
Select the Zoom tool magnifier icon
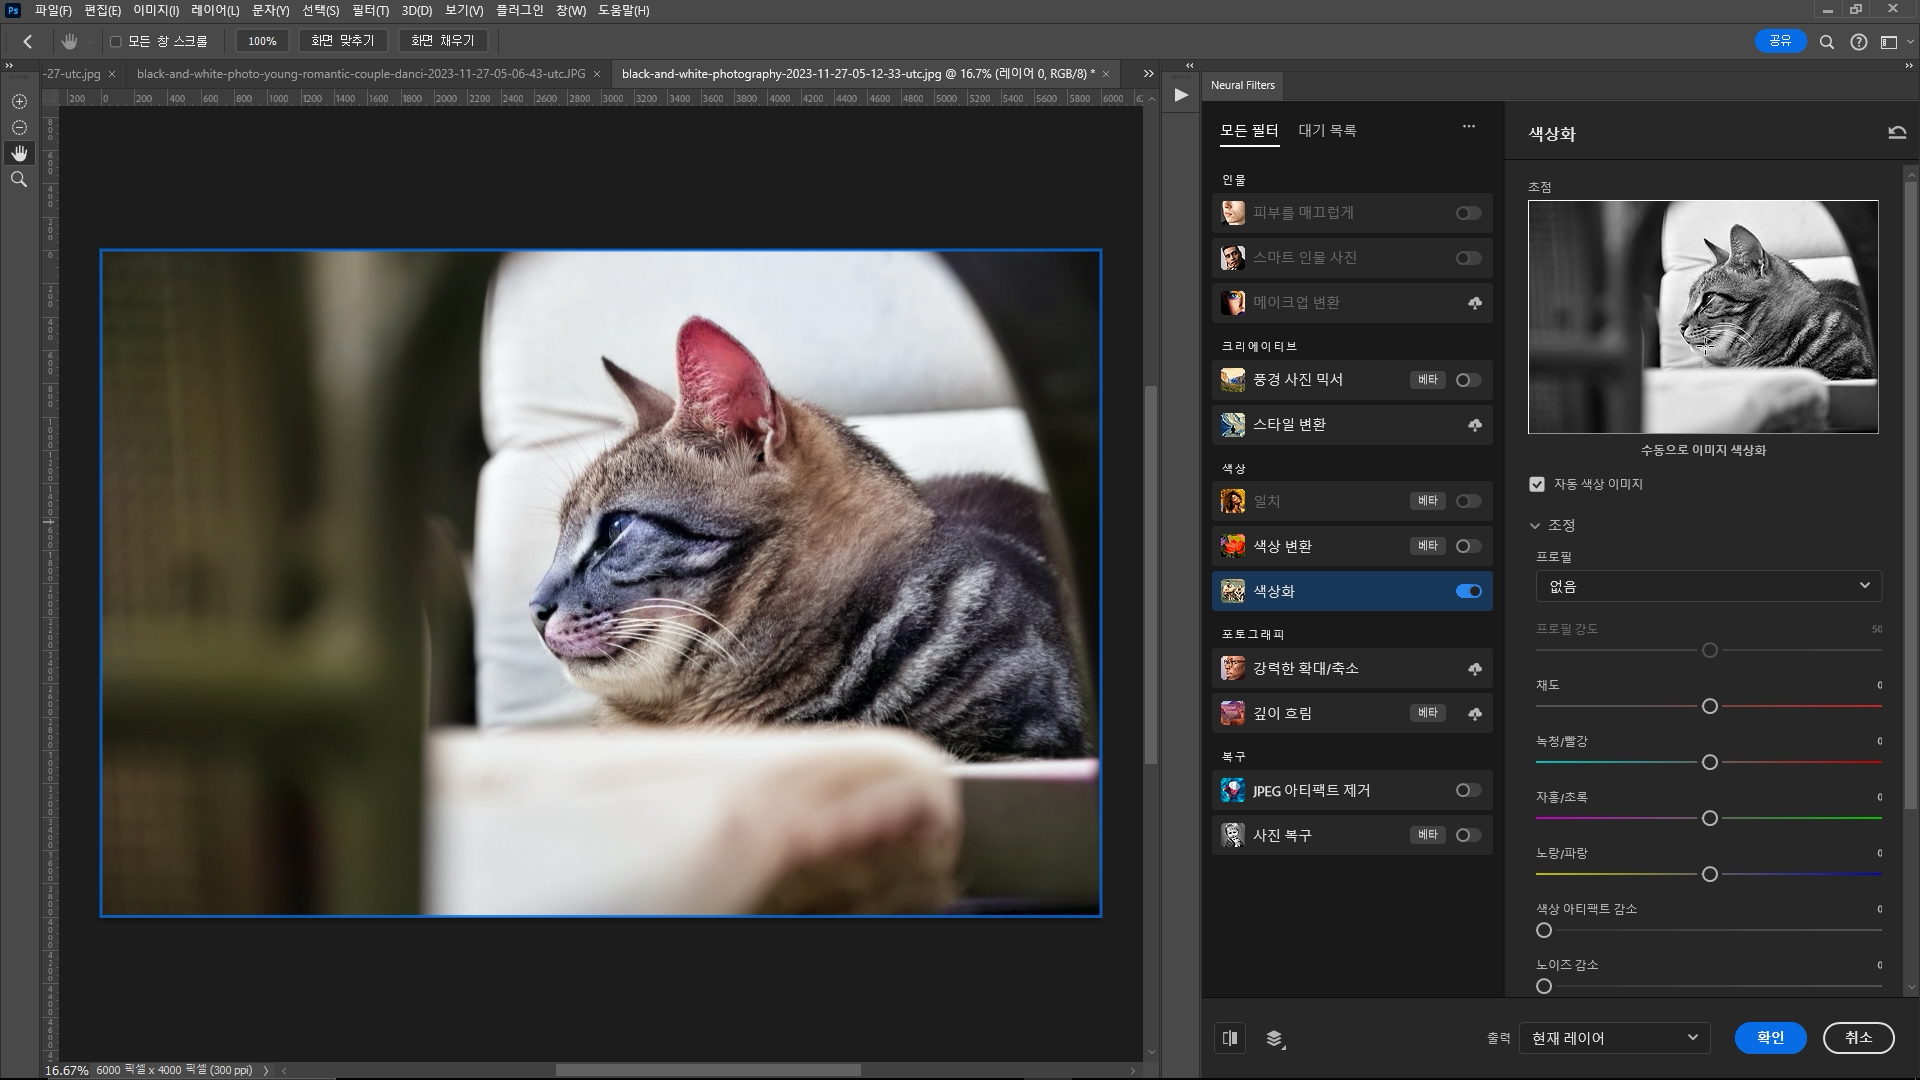point(19,179)
